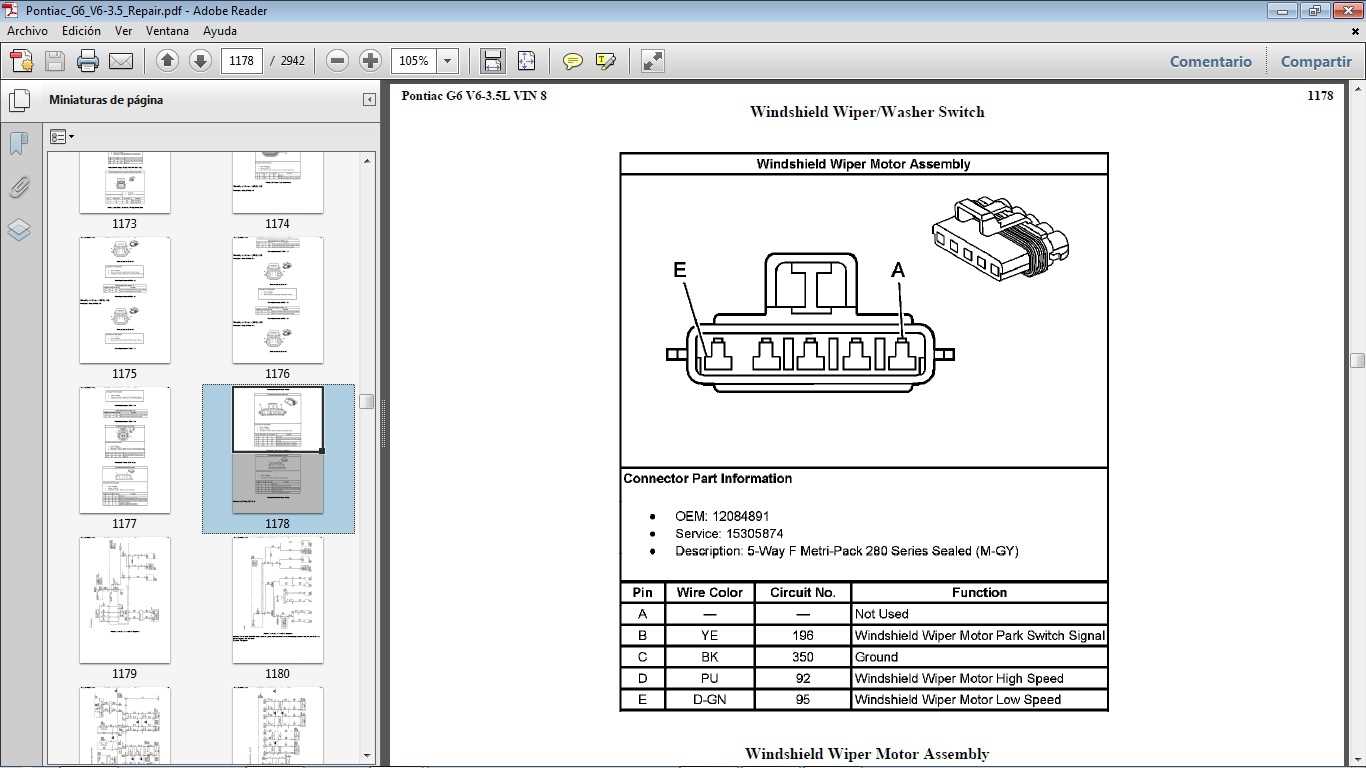Add a sticky note comment
Viewport: 1366px width, 768px height.
[573, 61]
